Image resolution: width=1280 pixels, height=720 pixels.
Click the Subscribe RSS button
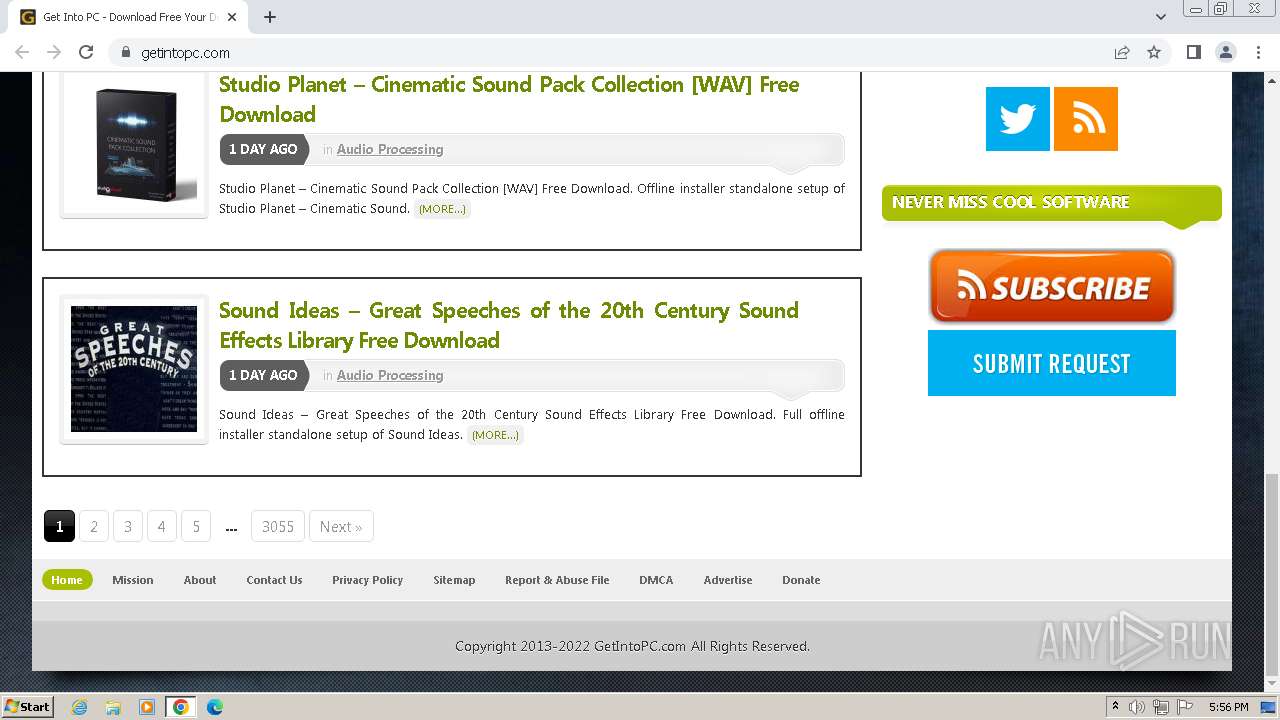coord(1051,287)
